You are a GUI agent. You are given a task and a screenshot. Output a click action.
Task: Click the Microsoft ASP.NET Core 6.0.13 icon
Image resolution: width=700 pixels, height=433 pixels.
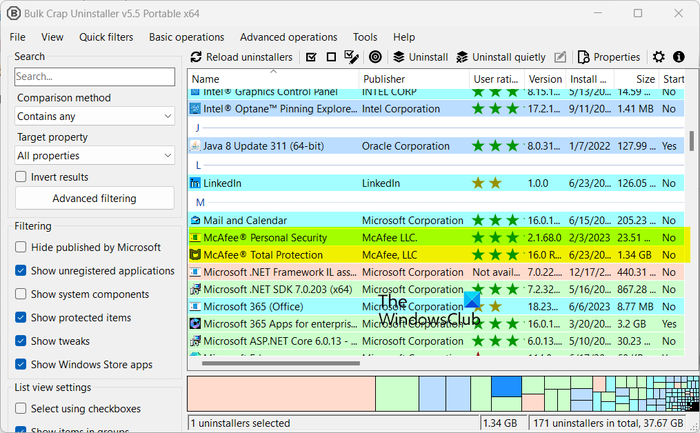coord(195,341)
